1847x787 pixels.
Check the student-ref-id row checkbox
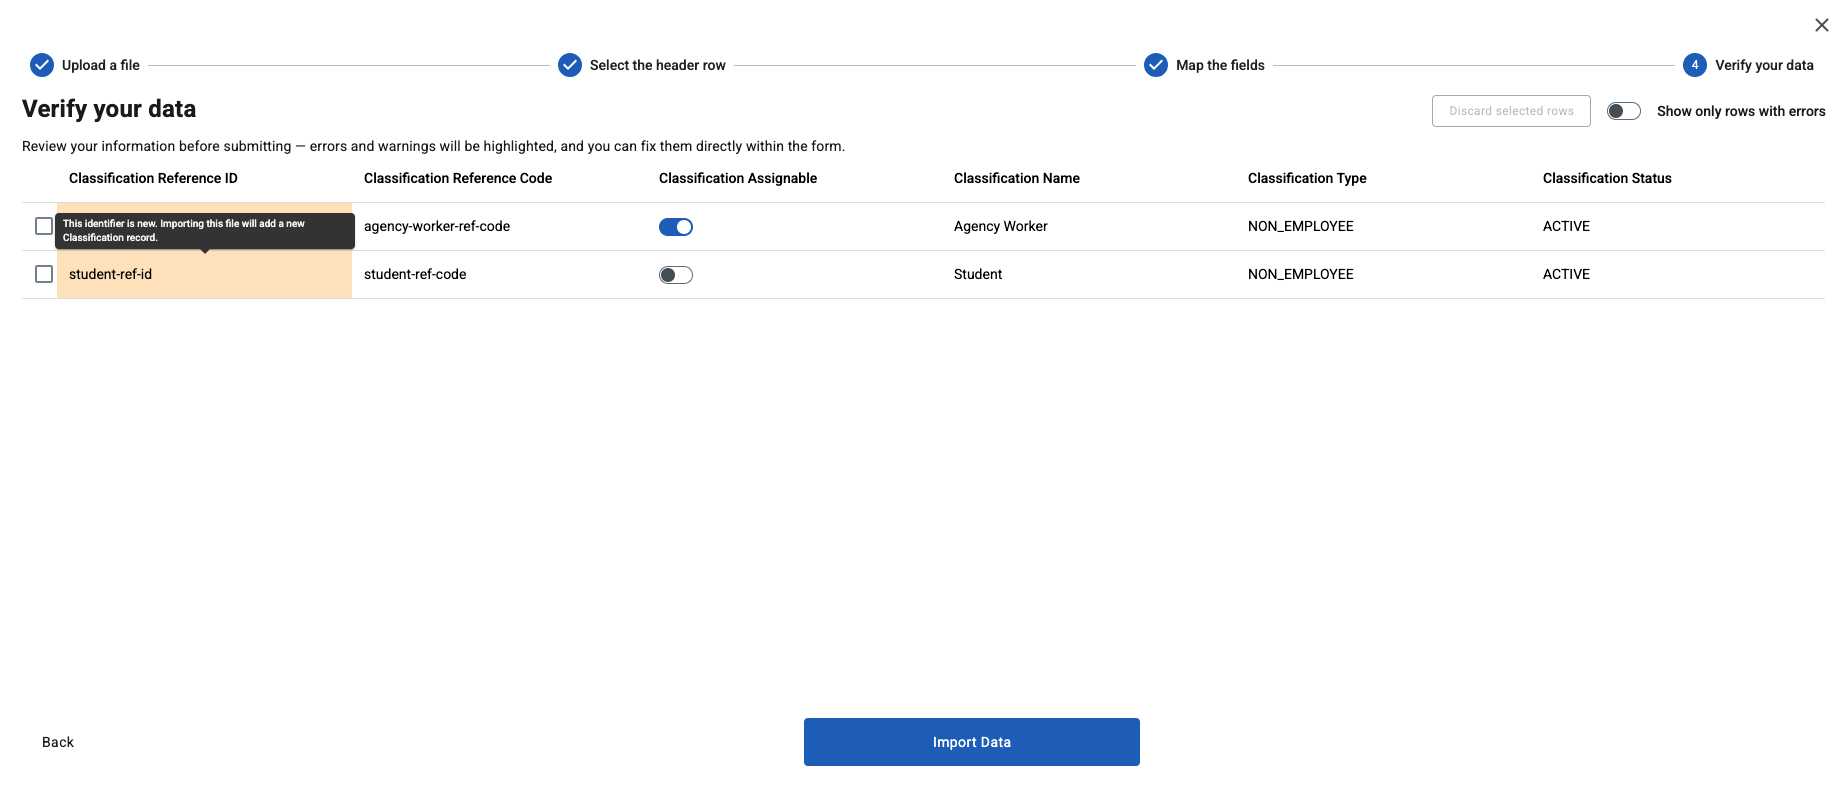point(44,274)
